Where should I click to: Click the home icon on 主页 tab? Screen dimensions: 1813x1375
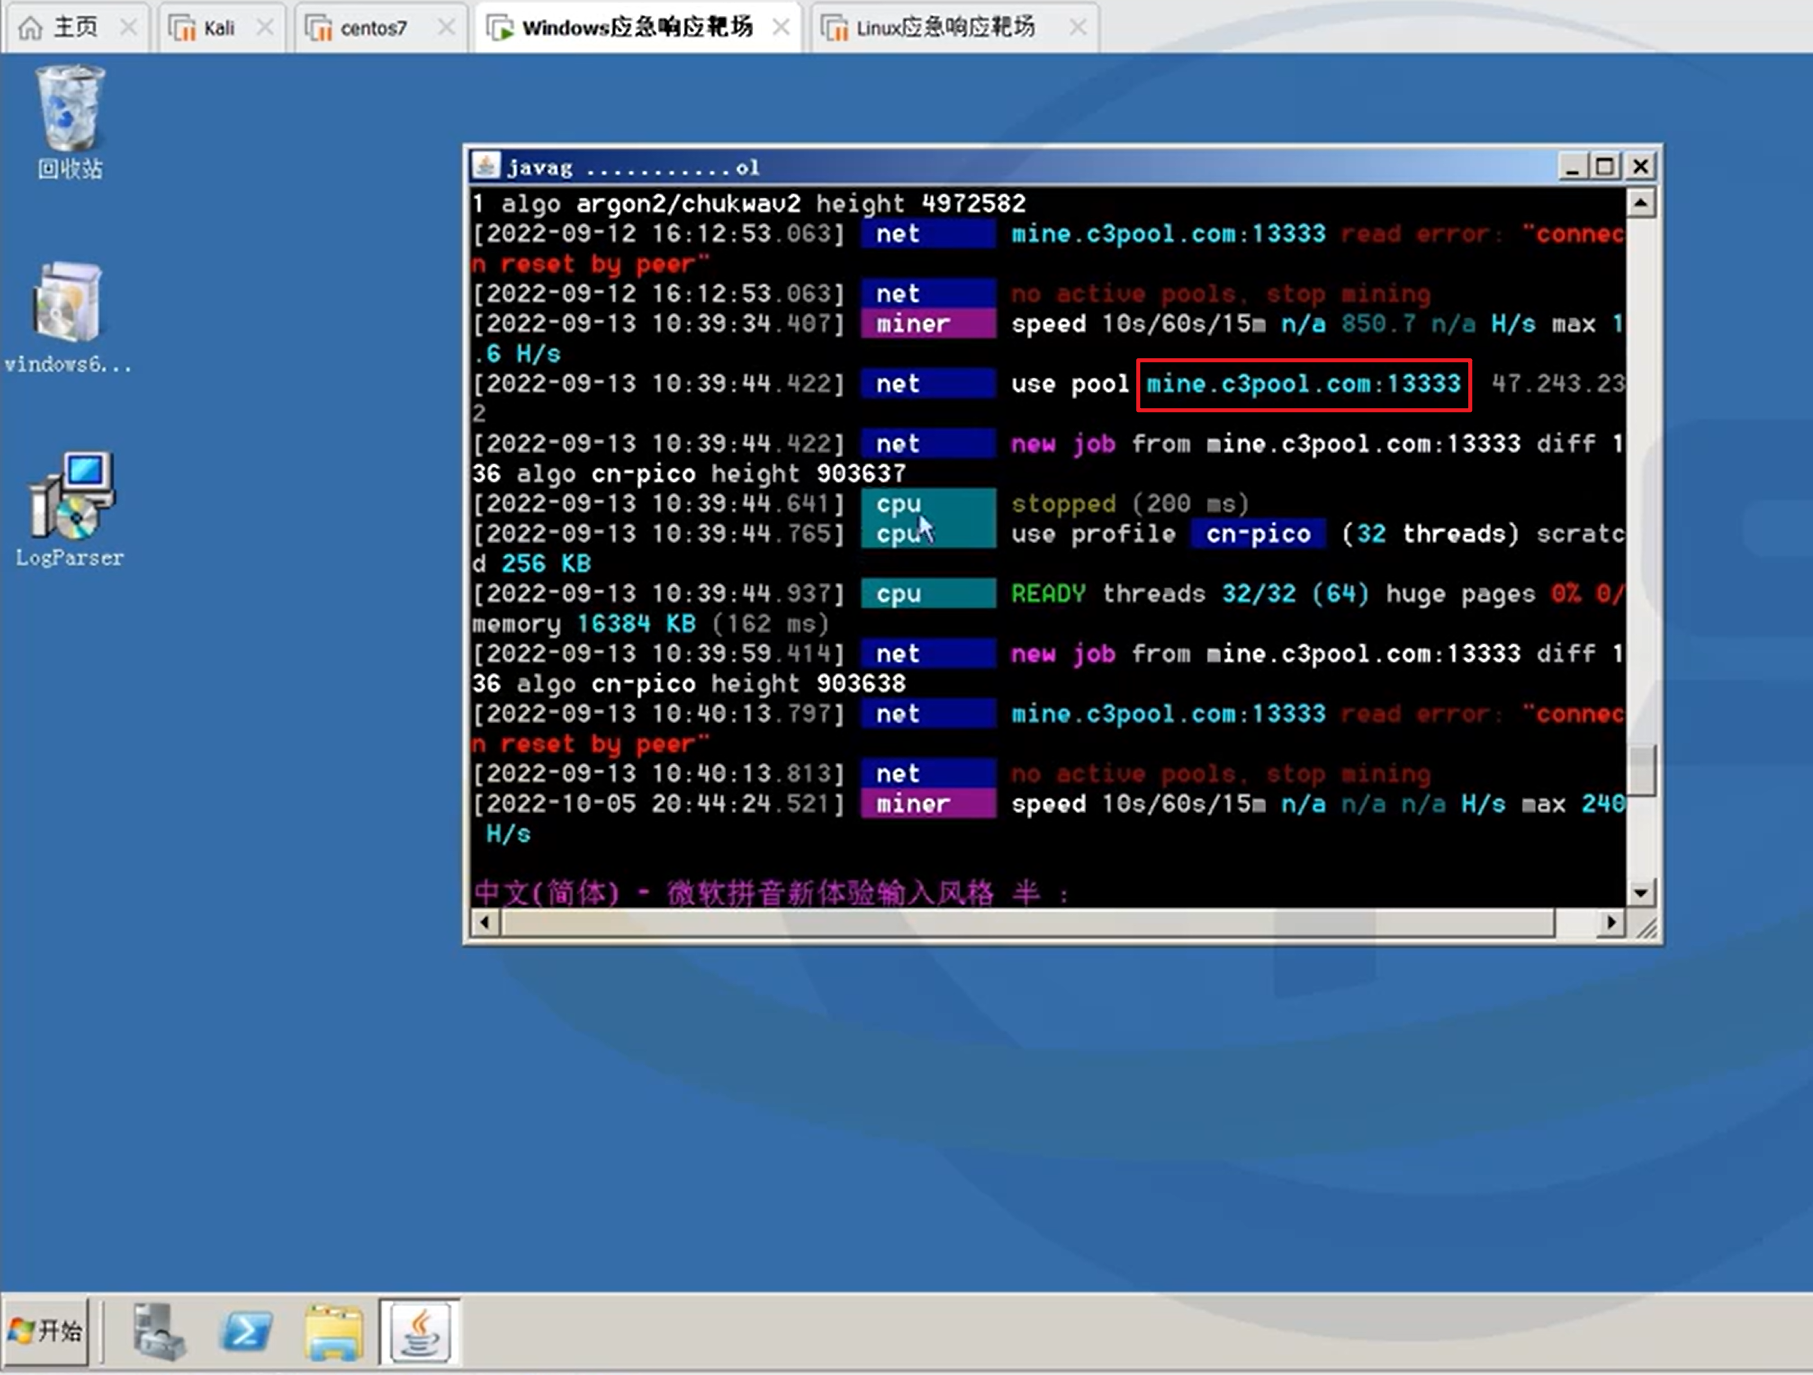click(31, 27)
